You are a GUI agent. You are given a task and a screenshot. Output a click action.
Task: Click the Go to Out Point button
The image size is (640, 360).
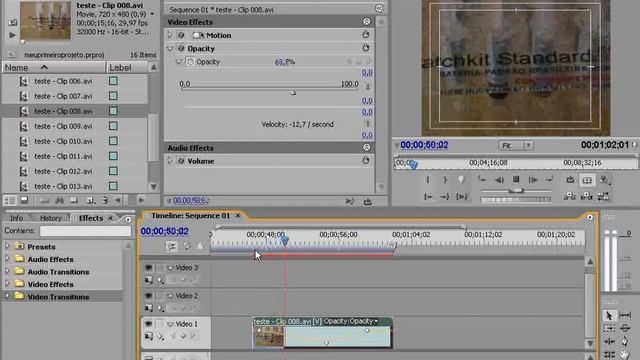444,197
